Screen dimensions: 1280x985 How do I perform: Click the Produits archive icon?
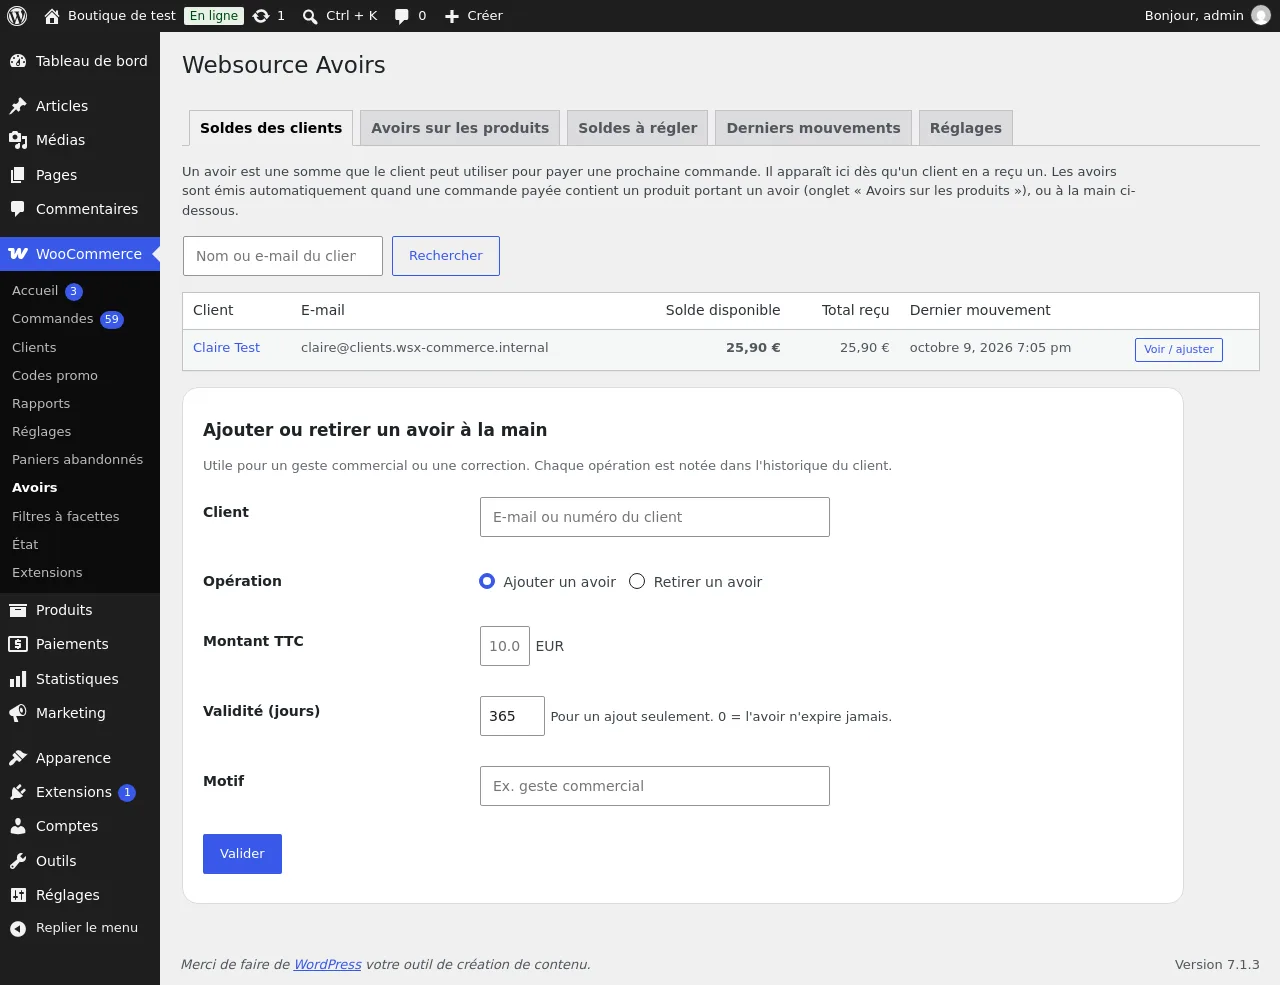coord(18,610)
